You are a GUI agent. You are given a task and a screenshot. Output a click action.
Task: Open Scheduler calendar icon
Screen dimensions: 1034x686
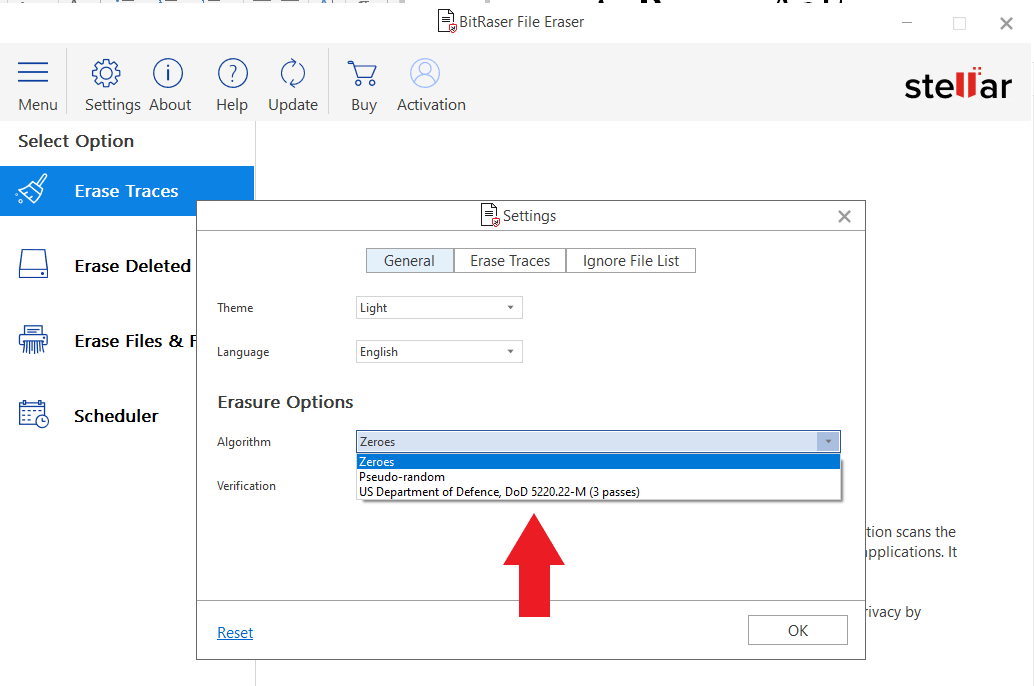[x=33, y=414]
